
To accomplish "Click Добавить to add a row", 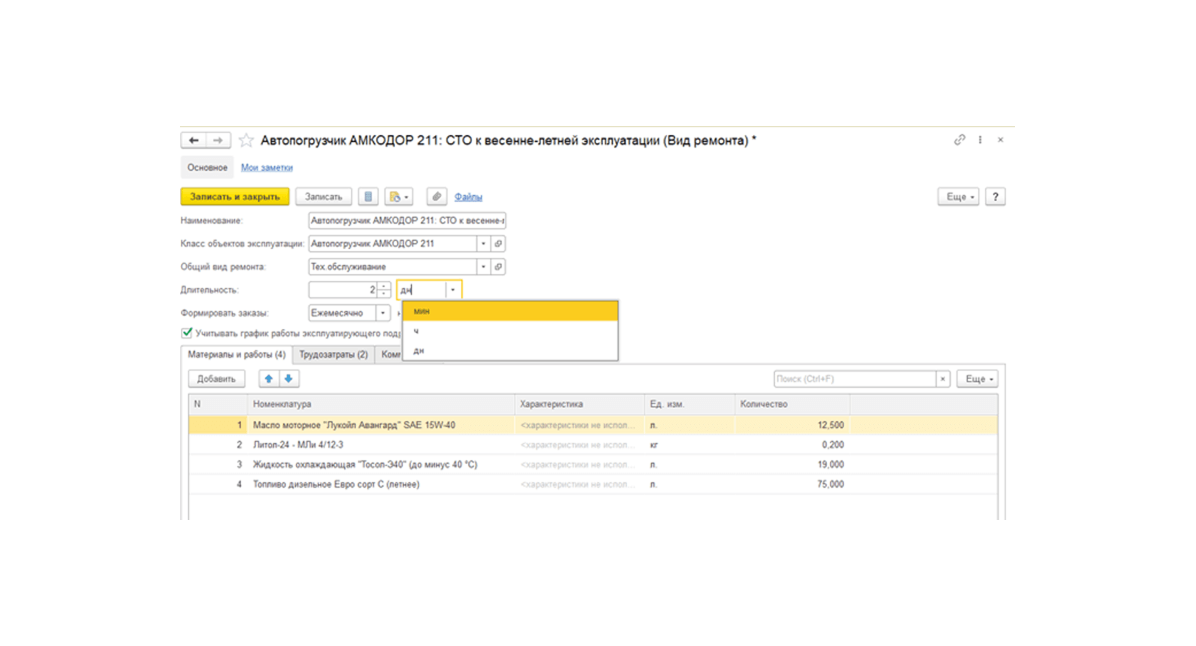I will (217, 379).
